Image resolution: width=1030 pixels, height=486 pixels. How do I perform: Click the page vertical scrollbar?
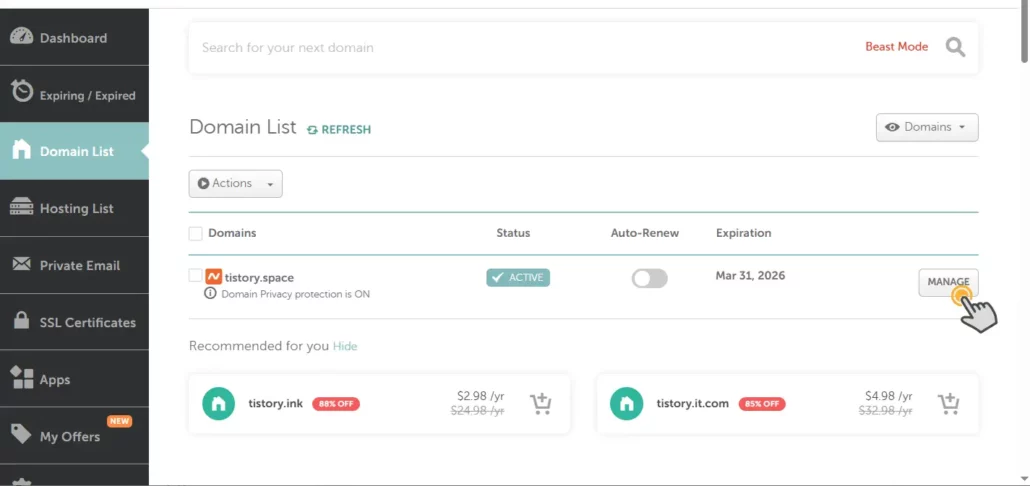point(1025,33)
